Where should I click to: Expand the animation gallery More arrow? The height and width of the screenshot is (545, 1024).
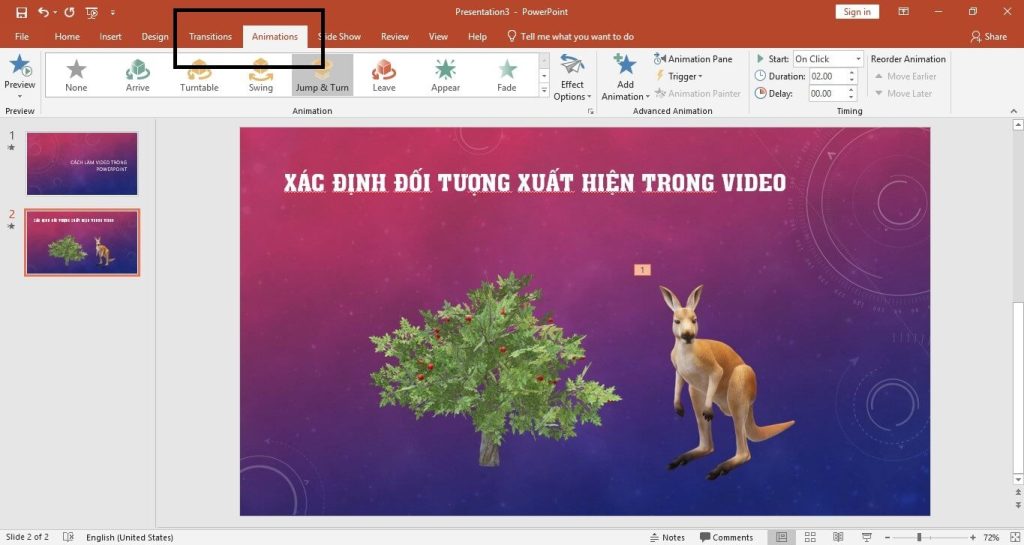click(x=544, y=91)
